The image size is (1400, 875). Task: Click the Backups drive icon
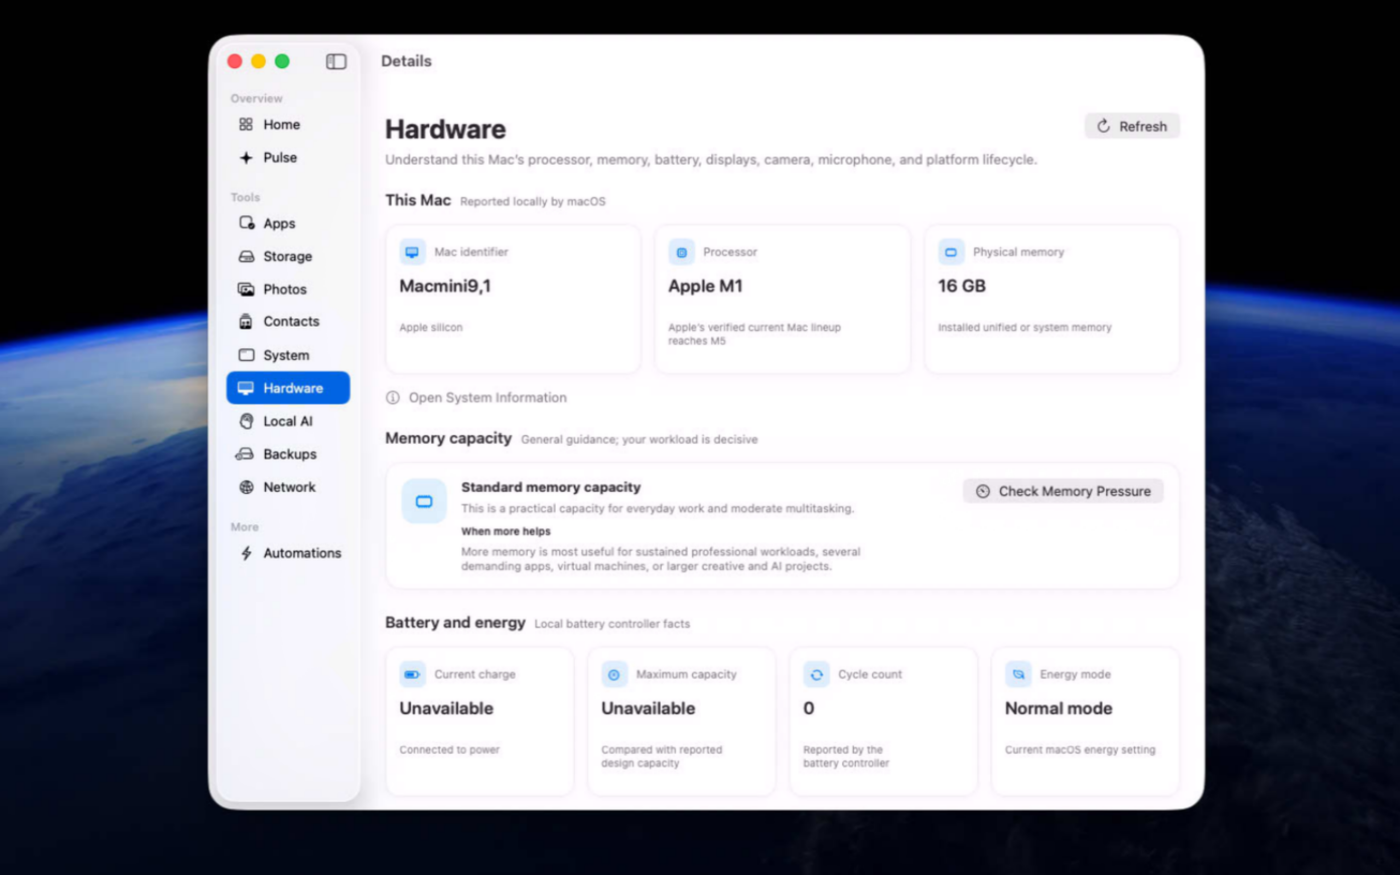[245, 454]
